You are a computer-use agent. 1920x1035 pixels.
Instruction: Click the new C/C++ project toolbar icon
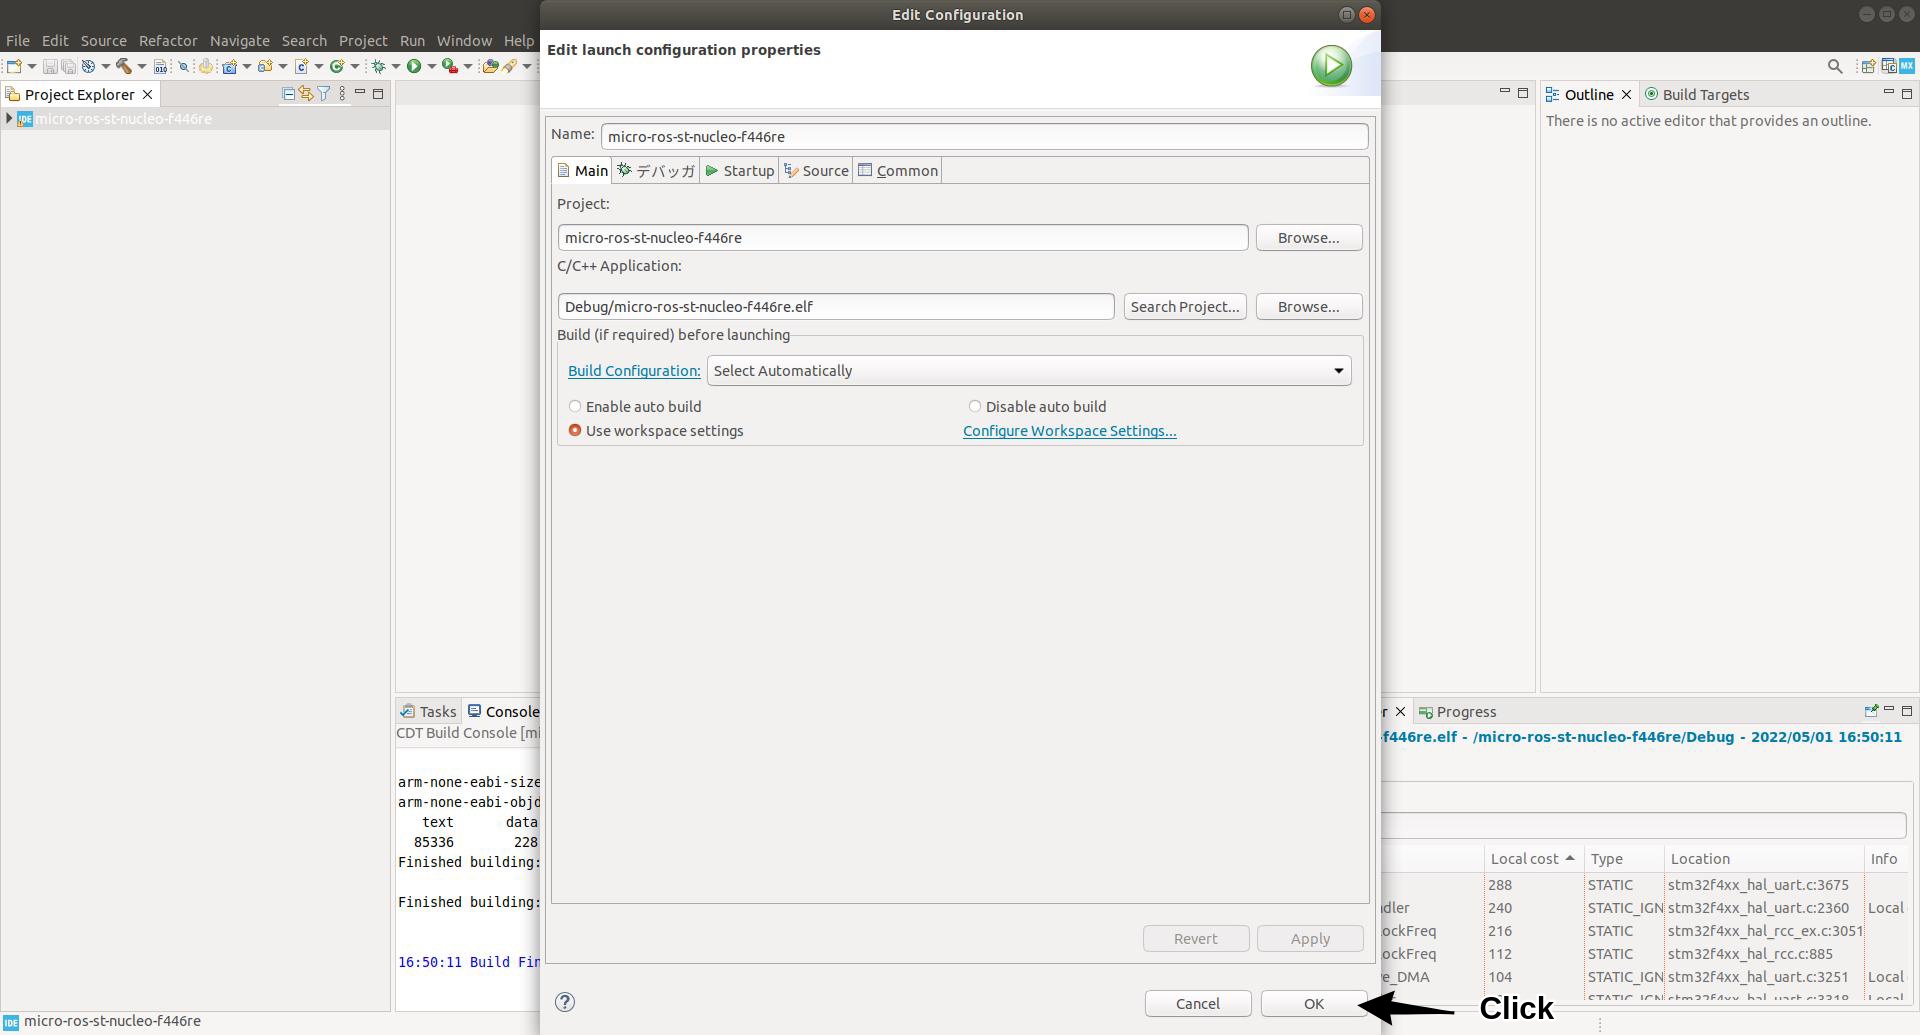point(229,67)
